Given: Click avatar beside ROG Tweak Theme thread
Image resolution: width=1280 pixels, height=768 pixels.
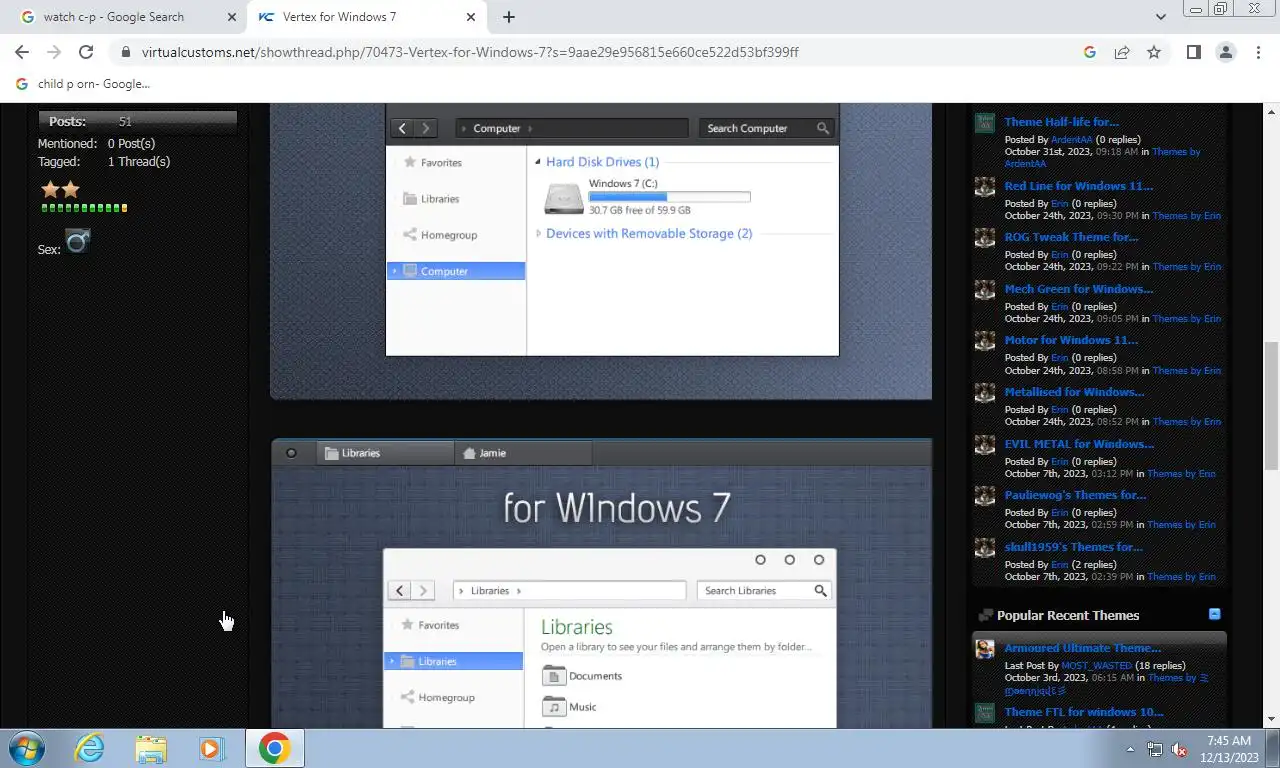Looking at the screenshot, I should pyautogui.click(x=985, y=238).
